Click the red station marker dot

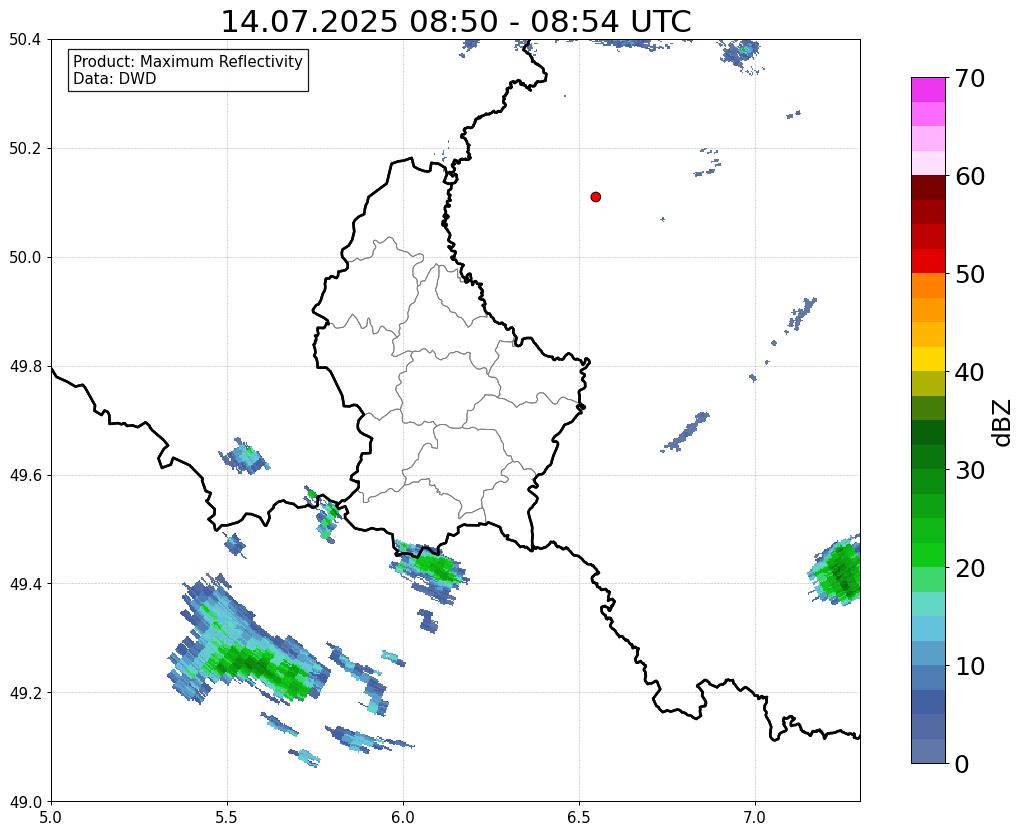[595, 197]
